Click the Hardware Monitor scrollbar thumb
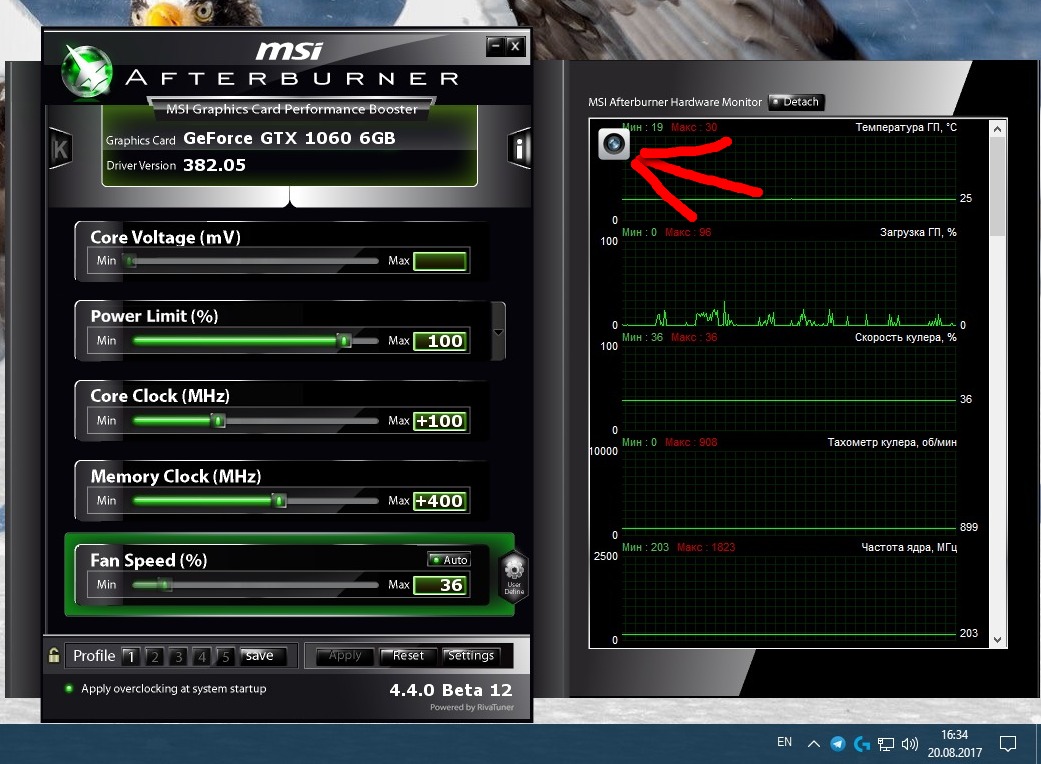 click(997, 187)
